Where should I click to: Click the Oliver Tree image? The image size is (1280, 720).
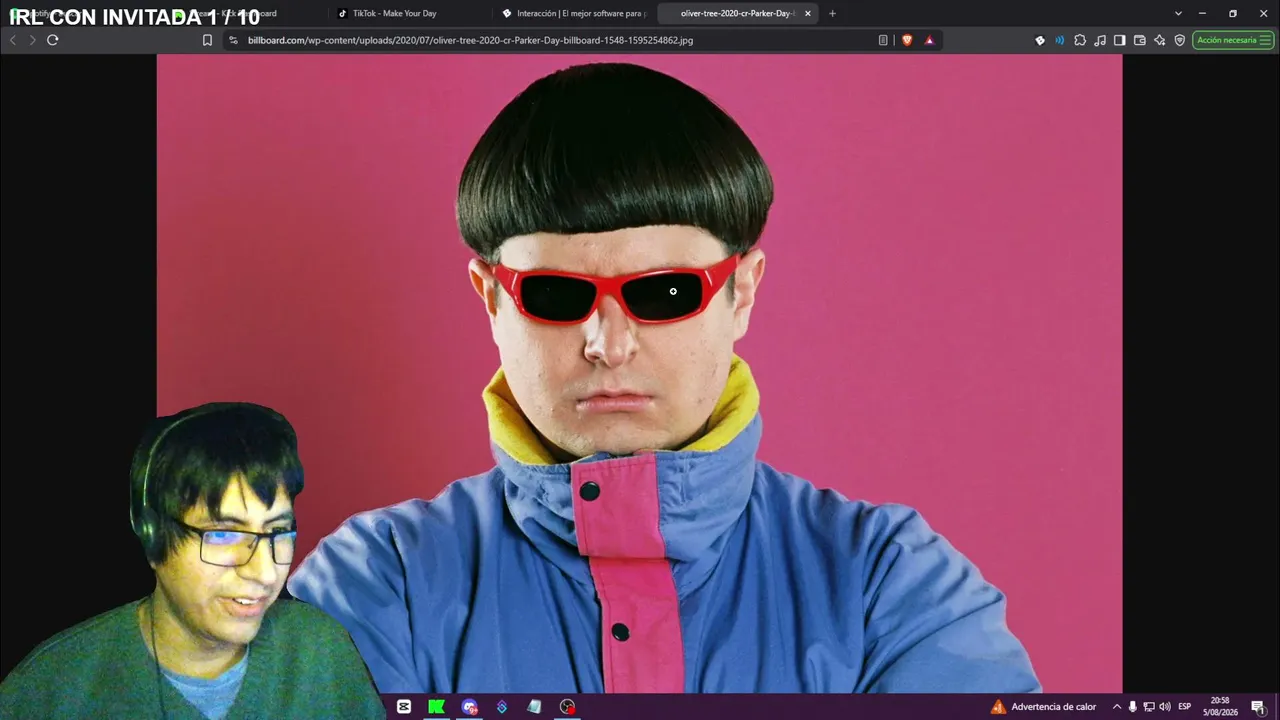point(639,373)
